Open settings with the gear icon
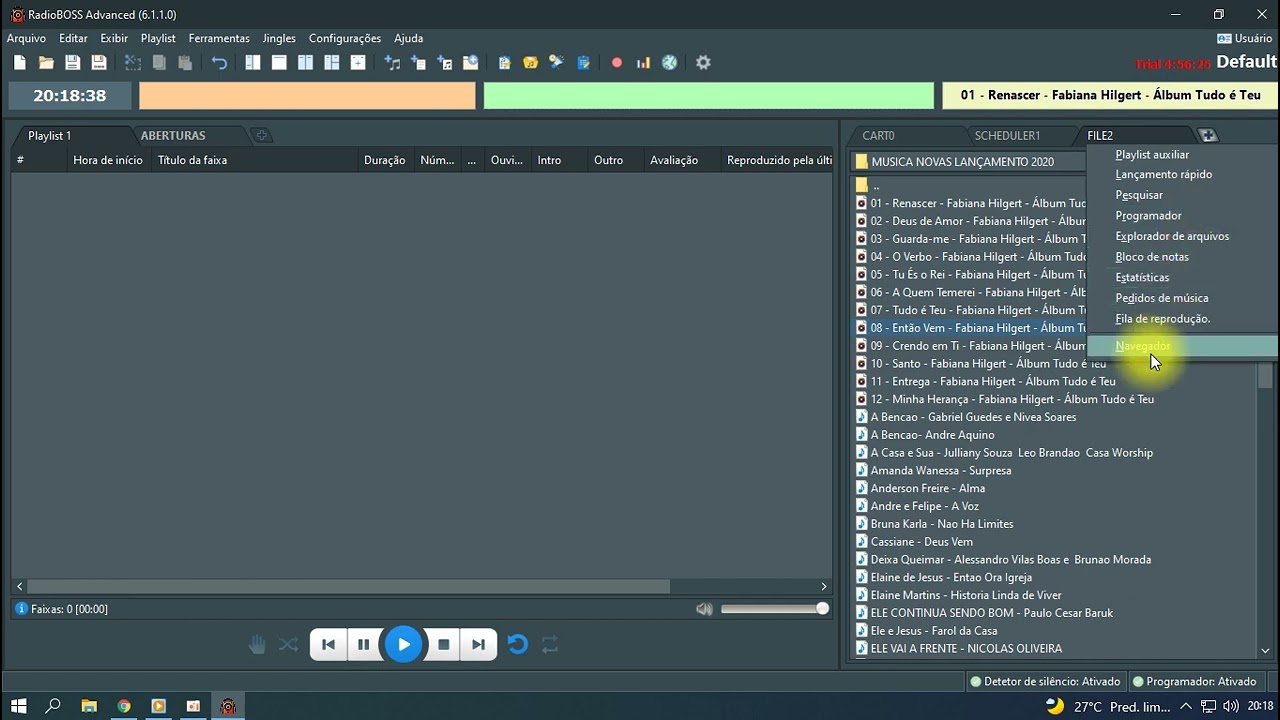This screenshot has width=1280, height=720. point(703,62)
